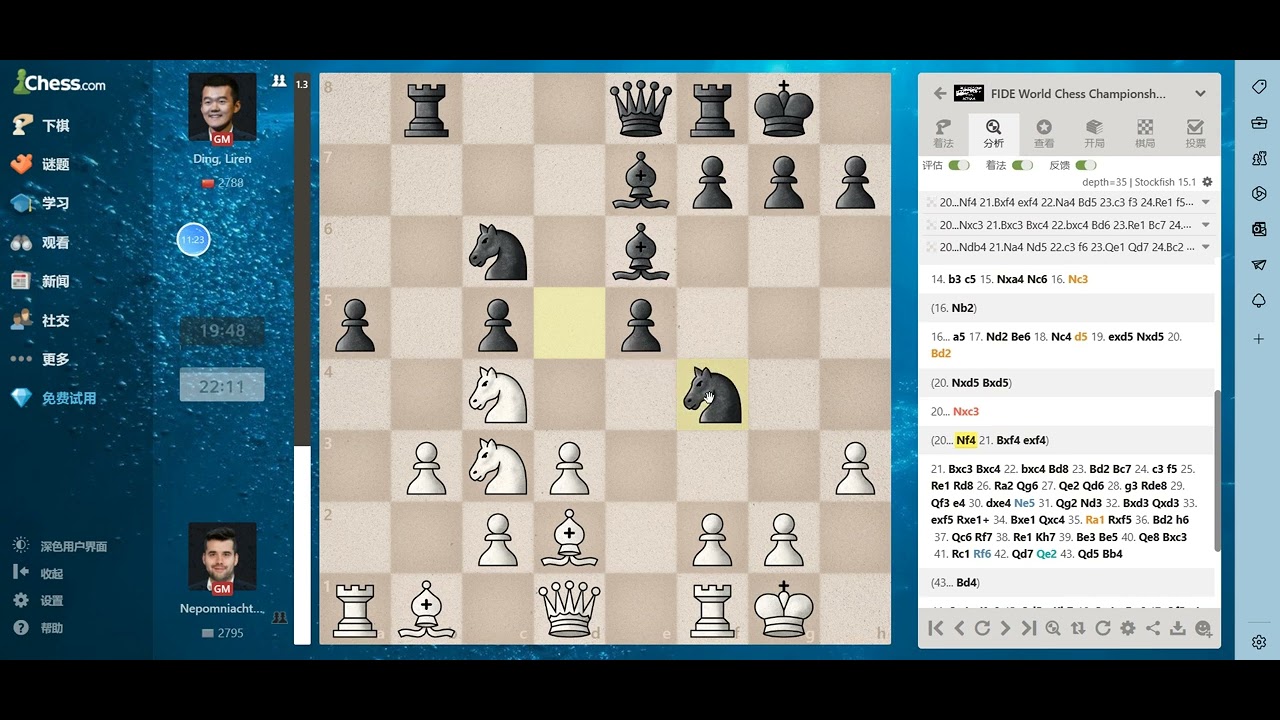Viewport: 1280px width, 720px height.
Task: Add a sidebar app with the plus icon
Action: (1259, 339)
